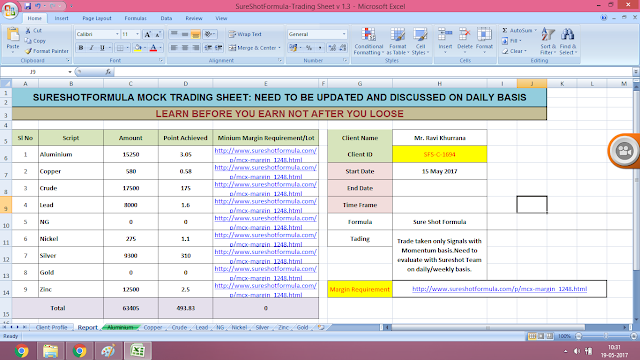Toggle Bold formatting
The image size is (640, 360).
(x=81, y=48)
